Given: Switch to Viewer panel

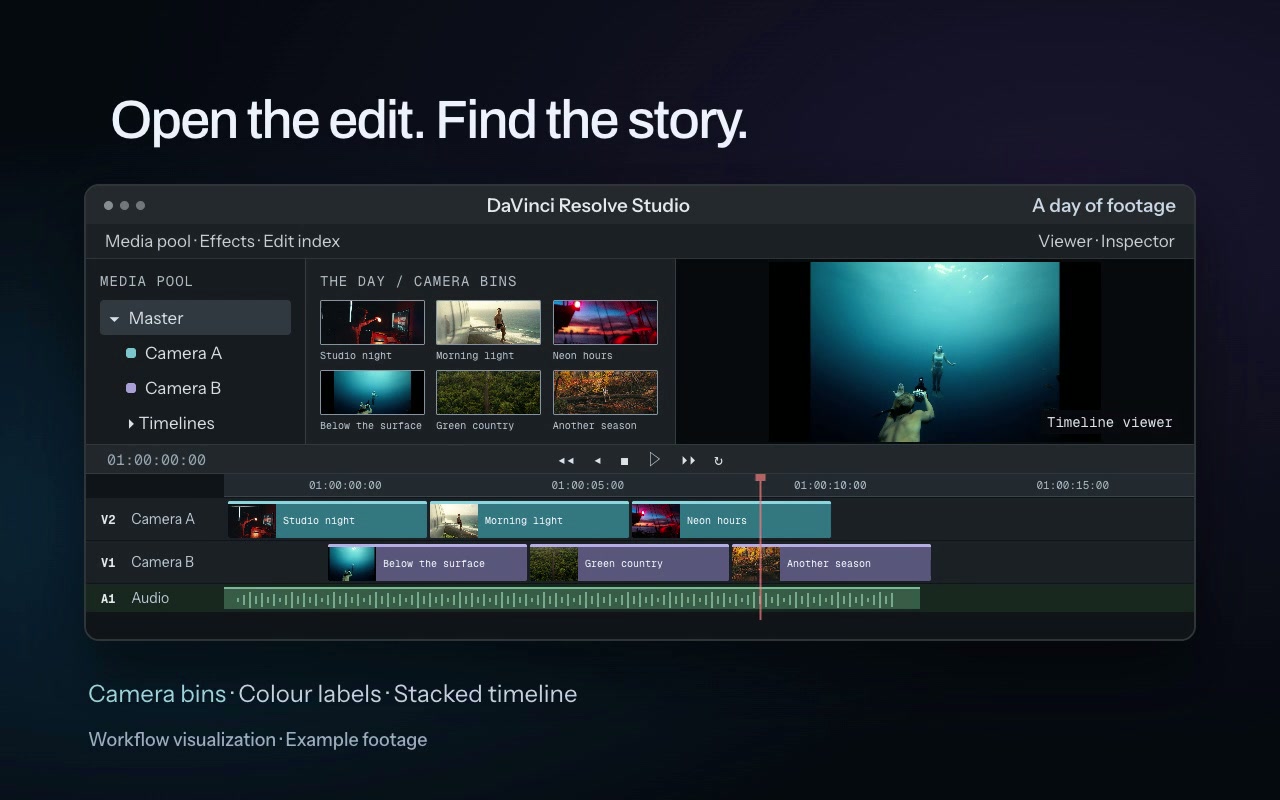Looking at the screenshot, I should [x=1065, y=241].
